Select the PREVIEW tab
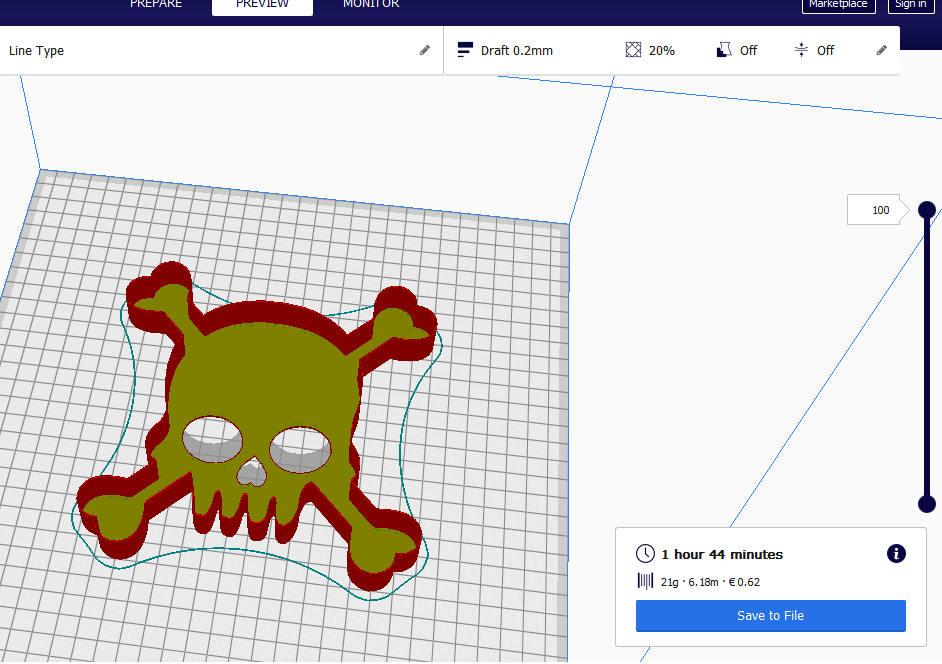Screen dimensions: 942x664 (x=262, y=6)
